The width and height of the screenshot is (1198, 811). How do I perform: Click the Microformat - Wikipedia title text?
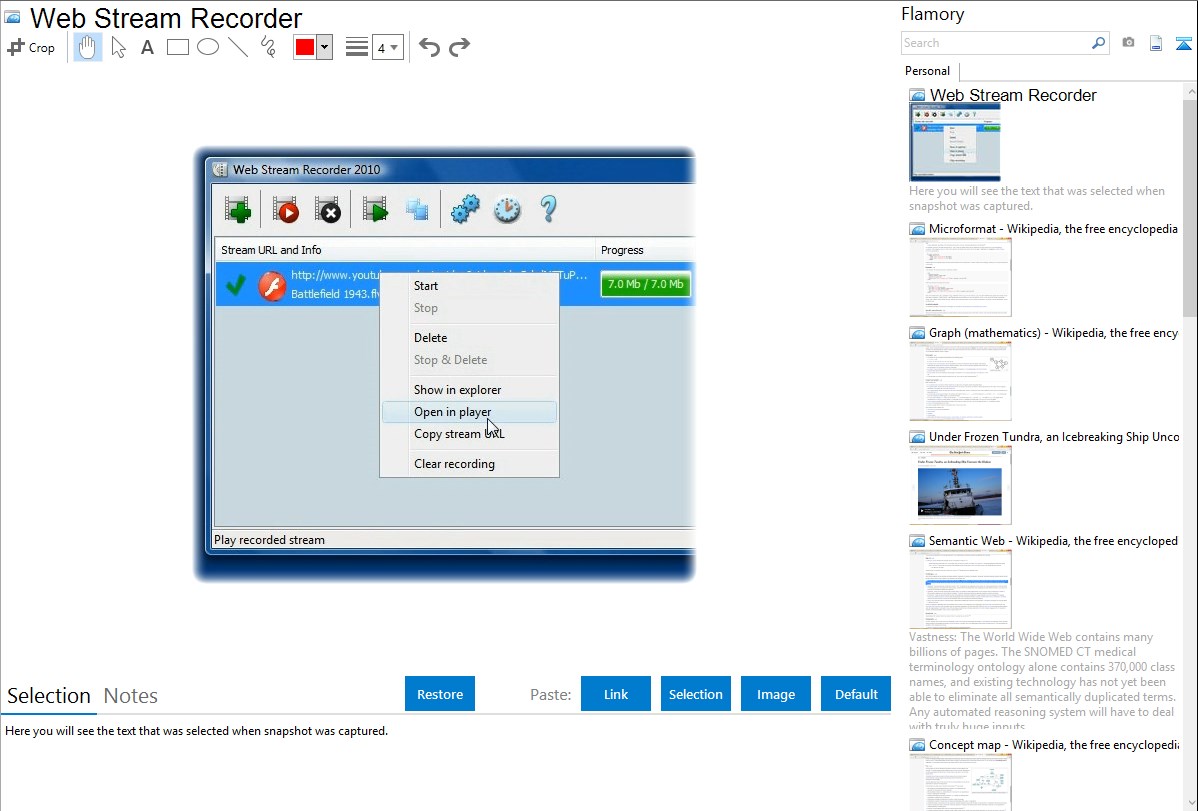pyautogui.click(x=1053, y=229)
